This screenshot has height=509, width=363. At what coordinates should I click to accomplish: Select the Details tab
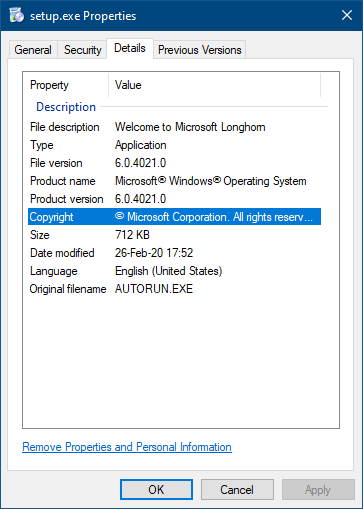130,48
